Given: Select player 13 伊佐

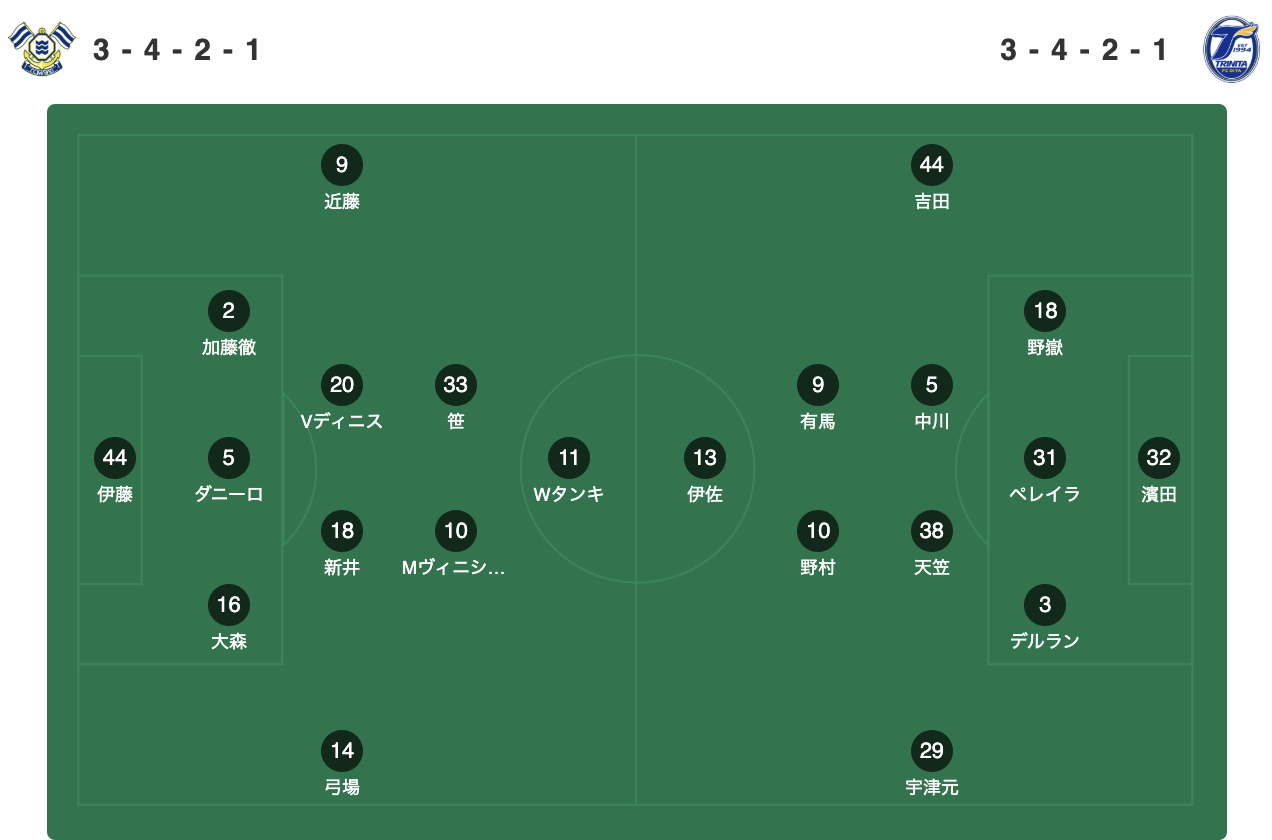Looking at the screenshot, I should coord(705,471).
